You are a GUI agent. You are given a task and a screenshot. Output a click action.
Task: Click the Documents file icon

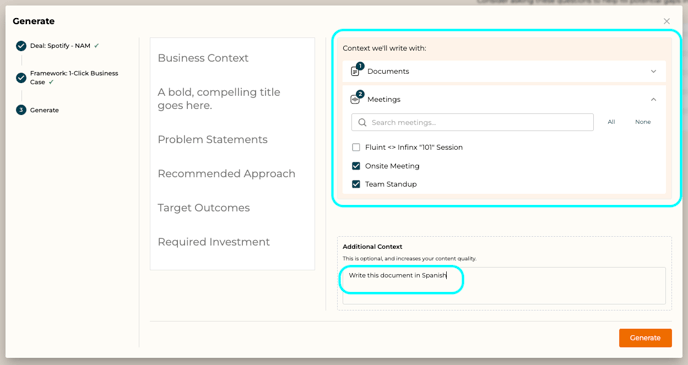tap(355, 71)
